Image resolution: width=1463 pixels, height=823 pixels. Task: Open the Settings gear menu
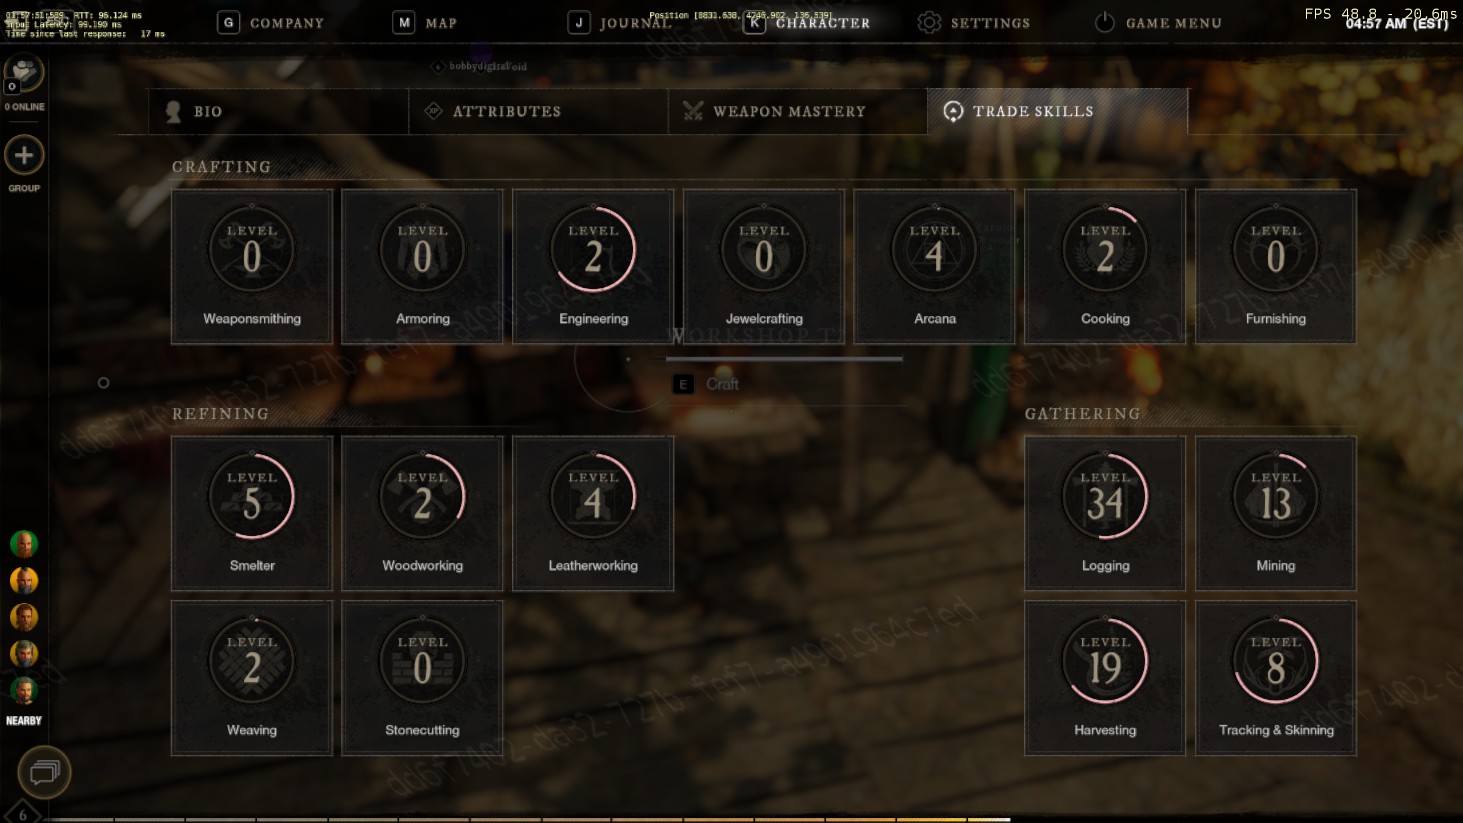(974, 22)
